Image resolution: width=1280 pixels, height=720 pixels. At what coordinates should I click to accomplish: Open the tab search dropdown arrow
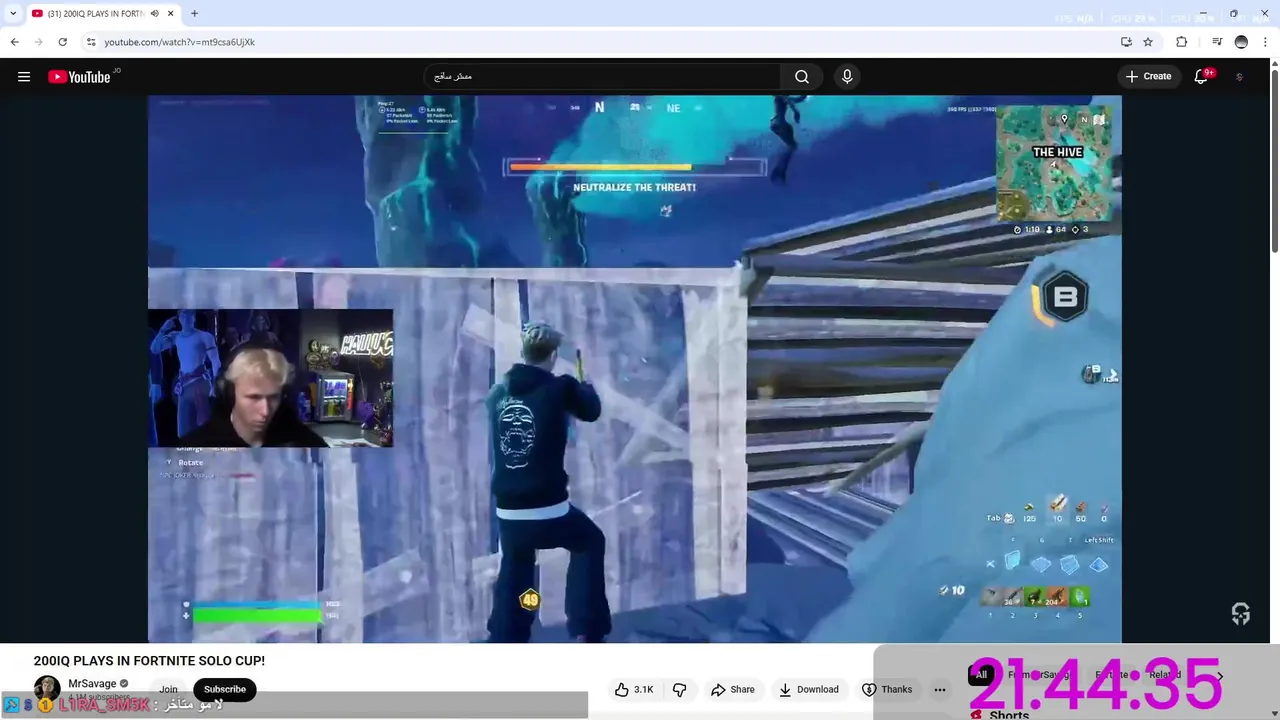pyautogui.click(x=13, y=14)
